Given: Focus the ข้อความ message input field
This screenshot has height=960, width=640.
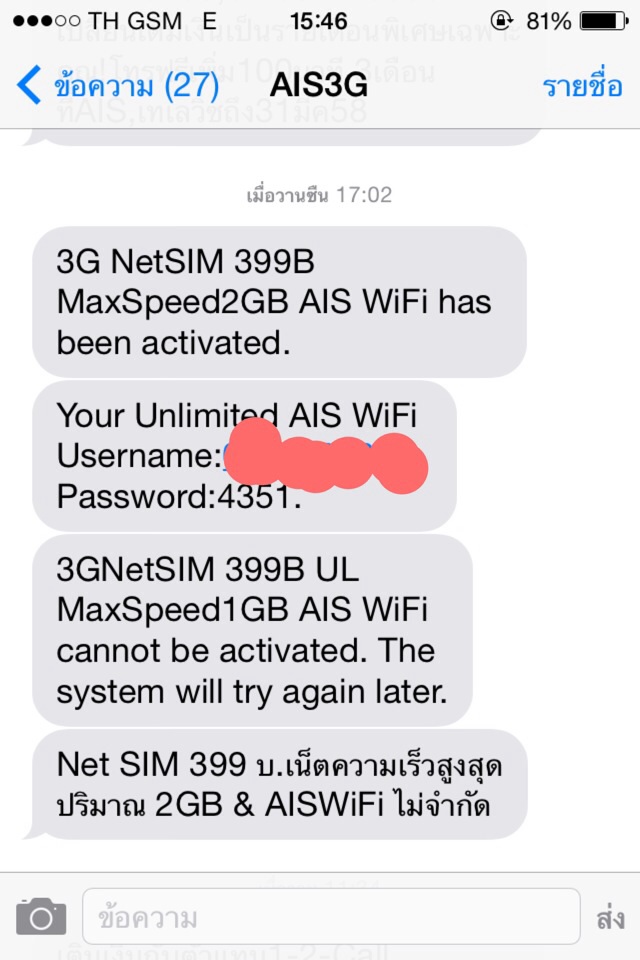Looking at the screenshot, I should [331, 917].
